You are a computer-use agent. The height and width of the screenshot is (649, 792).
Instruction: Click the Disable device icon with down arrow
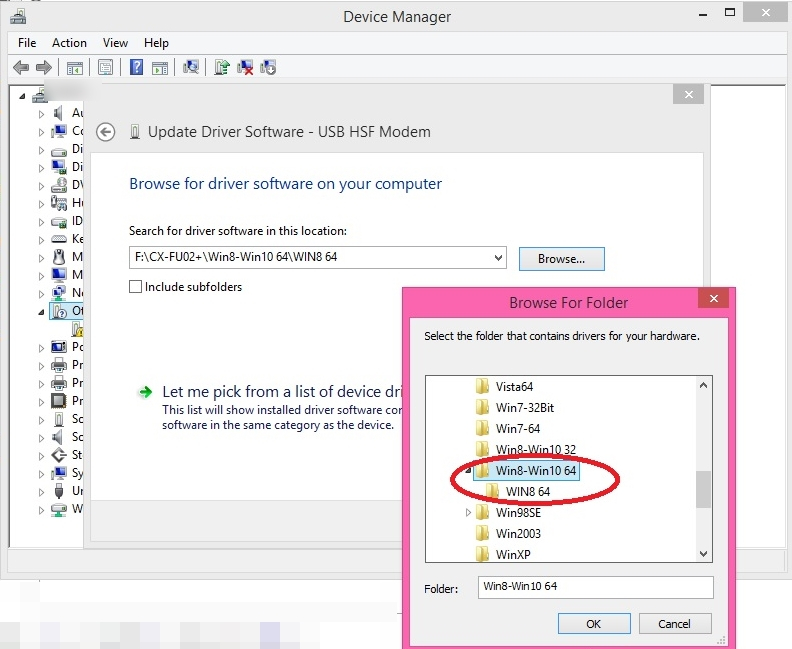(x=268, y=67)
